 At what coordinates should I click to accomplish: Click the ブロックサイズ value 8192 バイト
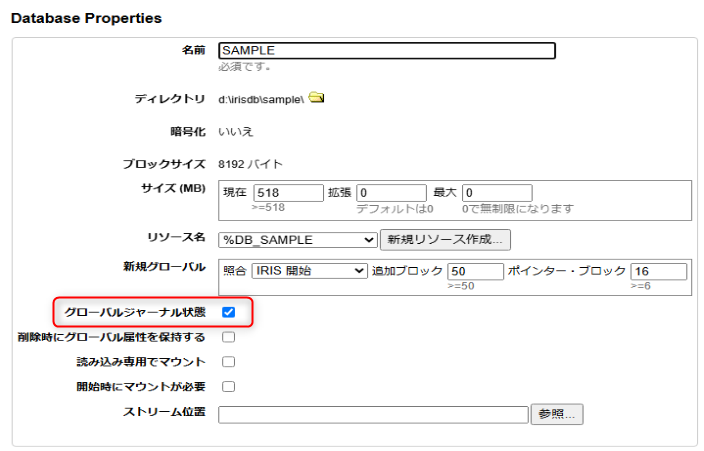click(x=250, y=163)
